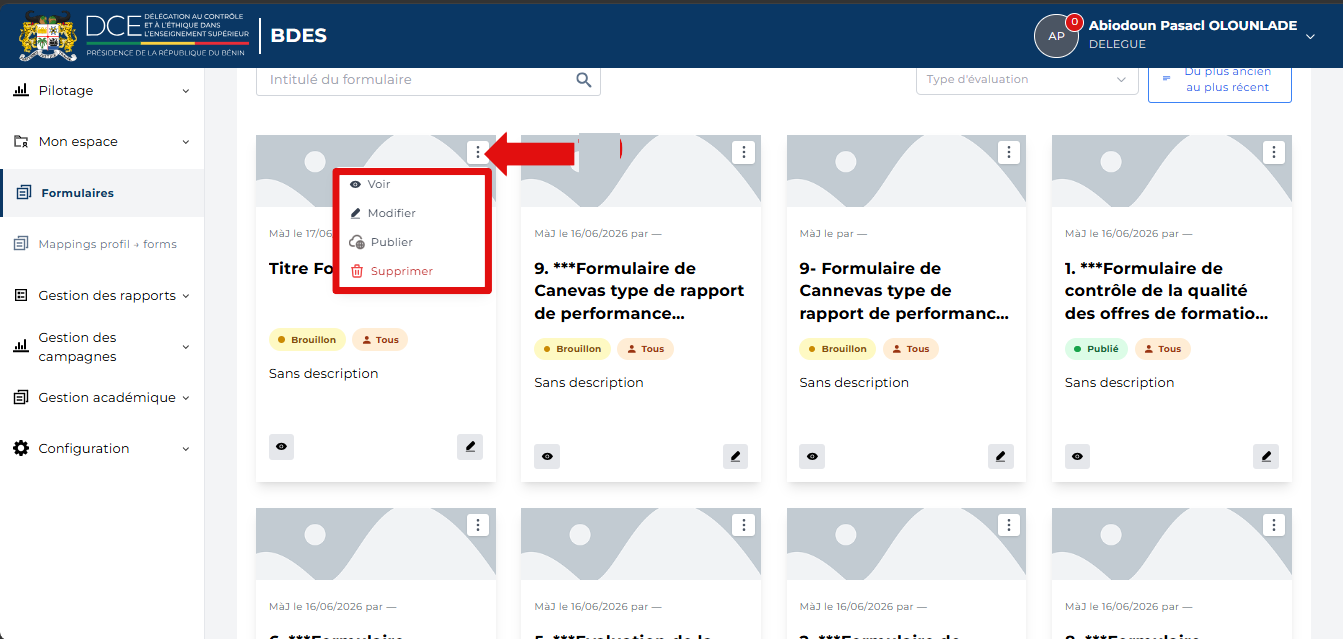Image resolution: width=1343 pixels, height=639 pixels.
Task: Click the Mon espace folder icon
Action: click(x=21, y=142)
